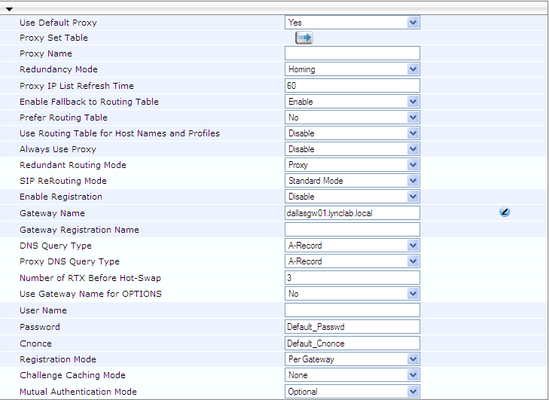Click the "Redundancy Mode" label

pyautogui.click(x=58, y=69)
